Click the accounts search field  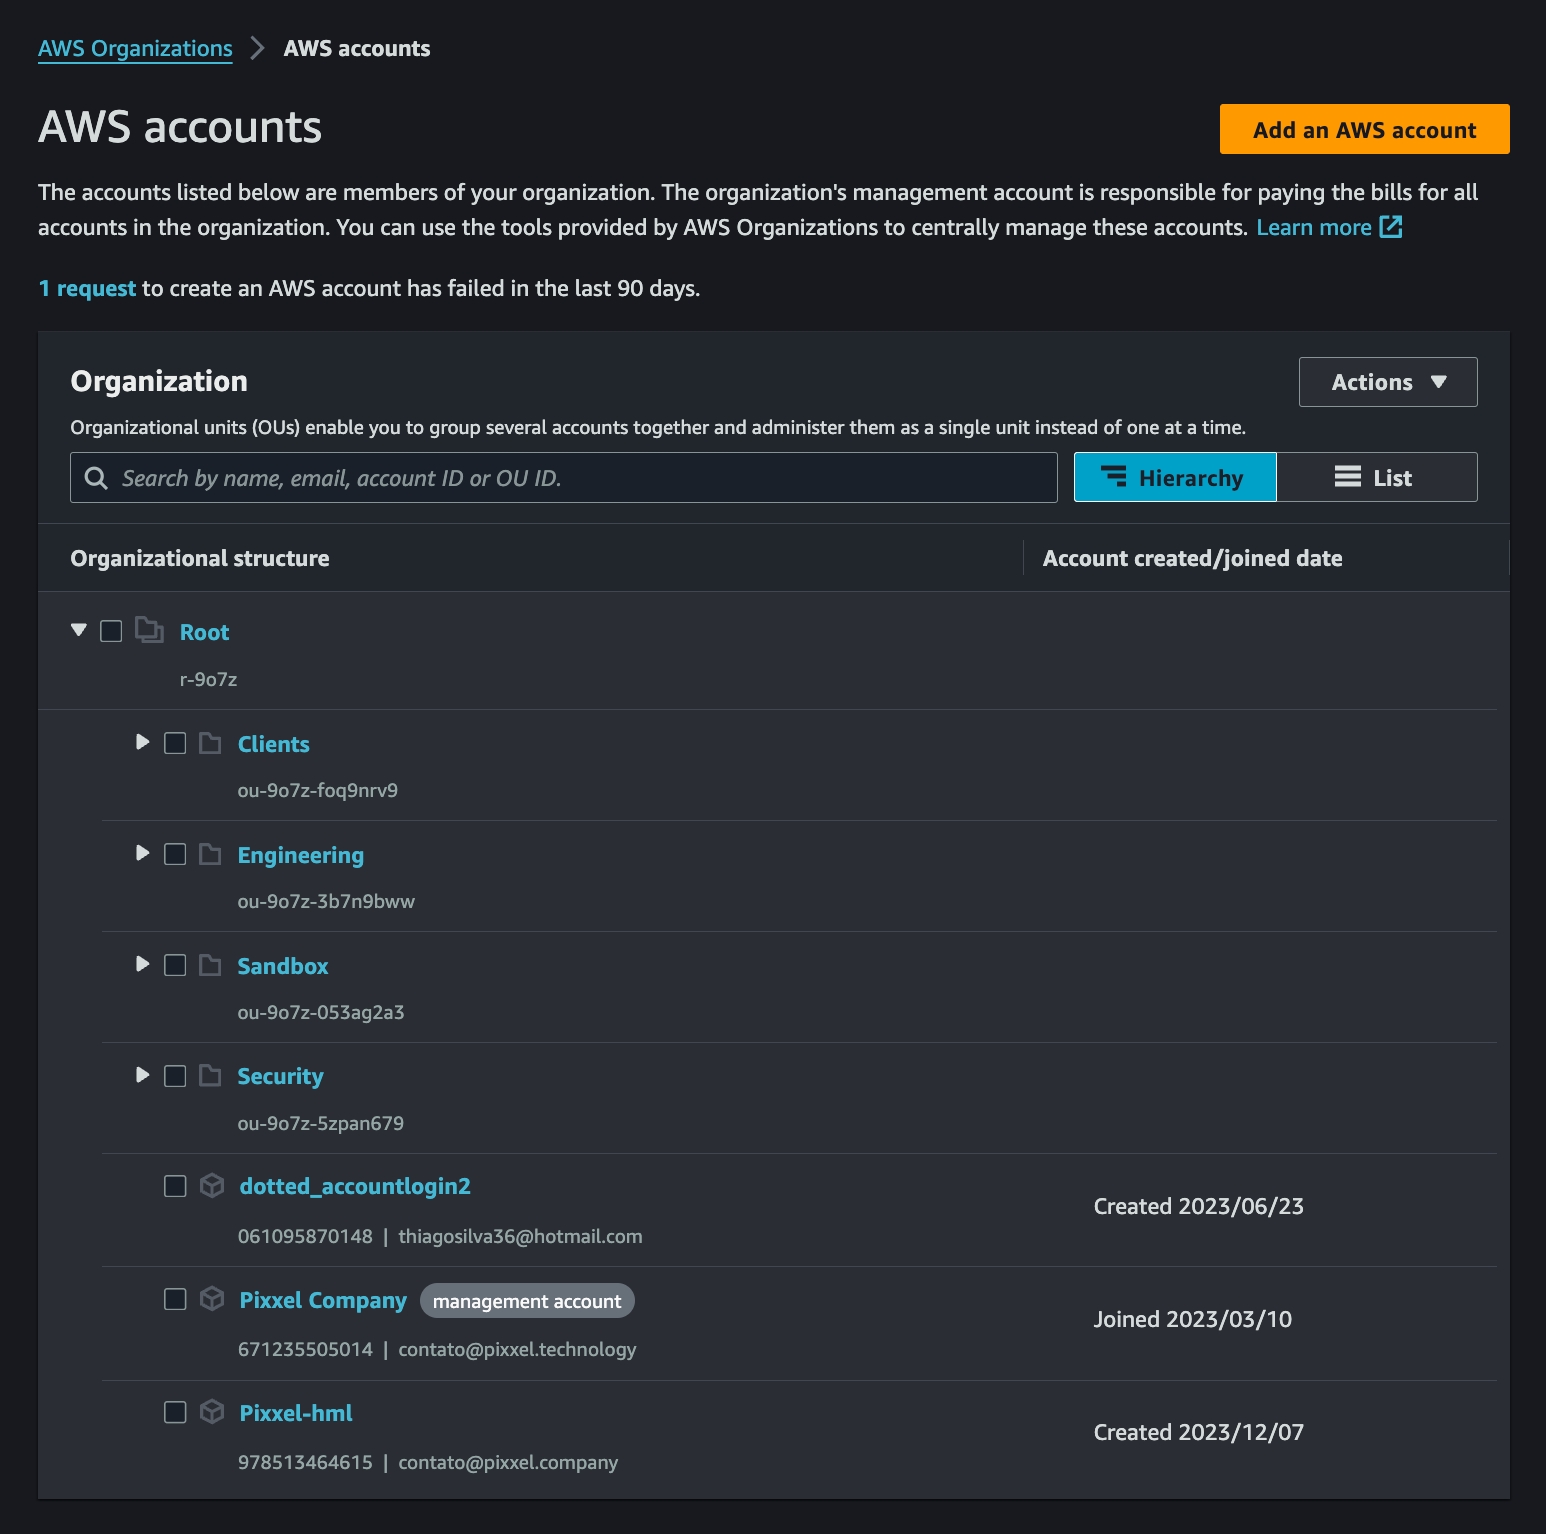point(580,478)
